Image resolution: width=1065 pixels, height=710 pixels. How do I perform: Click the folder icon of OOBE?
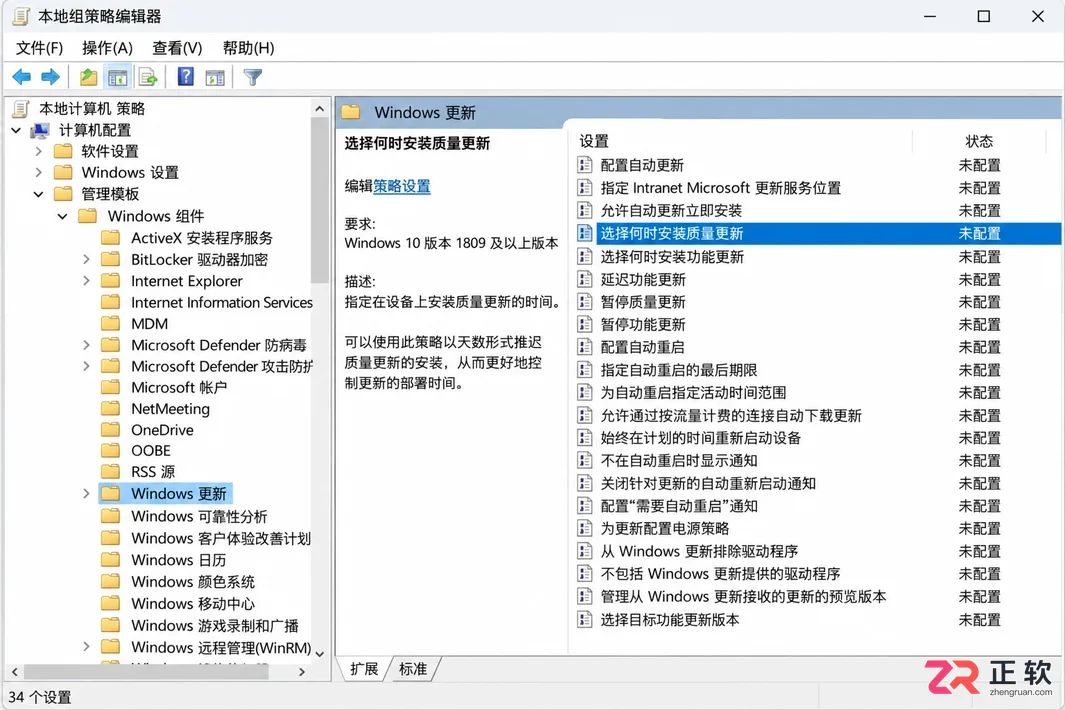click(111, 450)
